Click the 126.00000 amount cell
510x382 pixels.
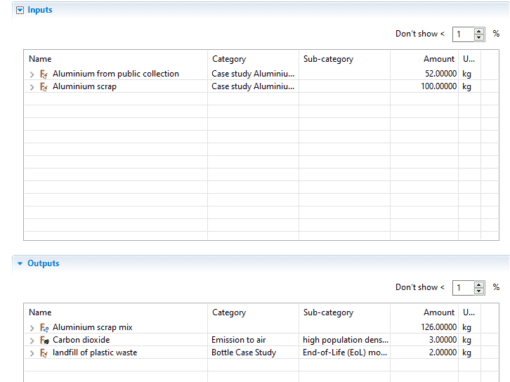point(439,327)
